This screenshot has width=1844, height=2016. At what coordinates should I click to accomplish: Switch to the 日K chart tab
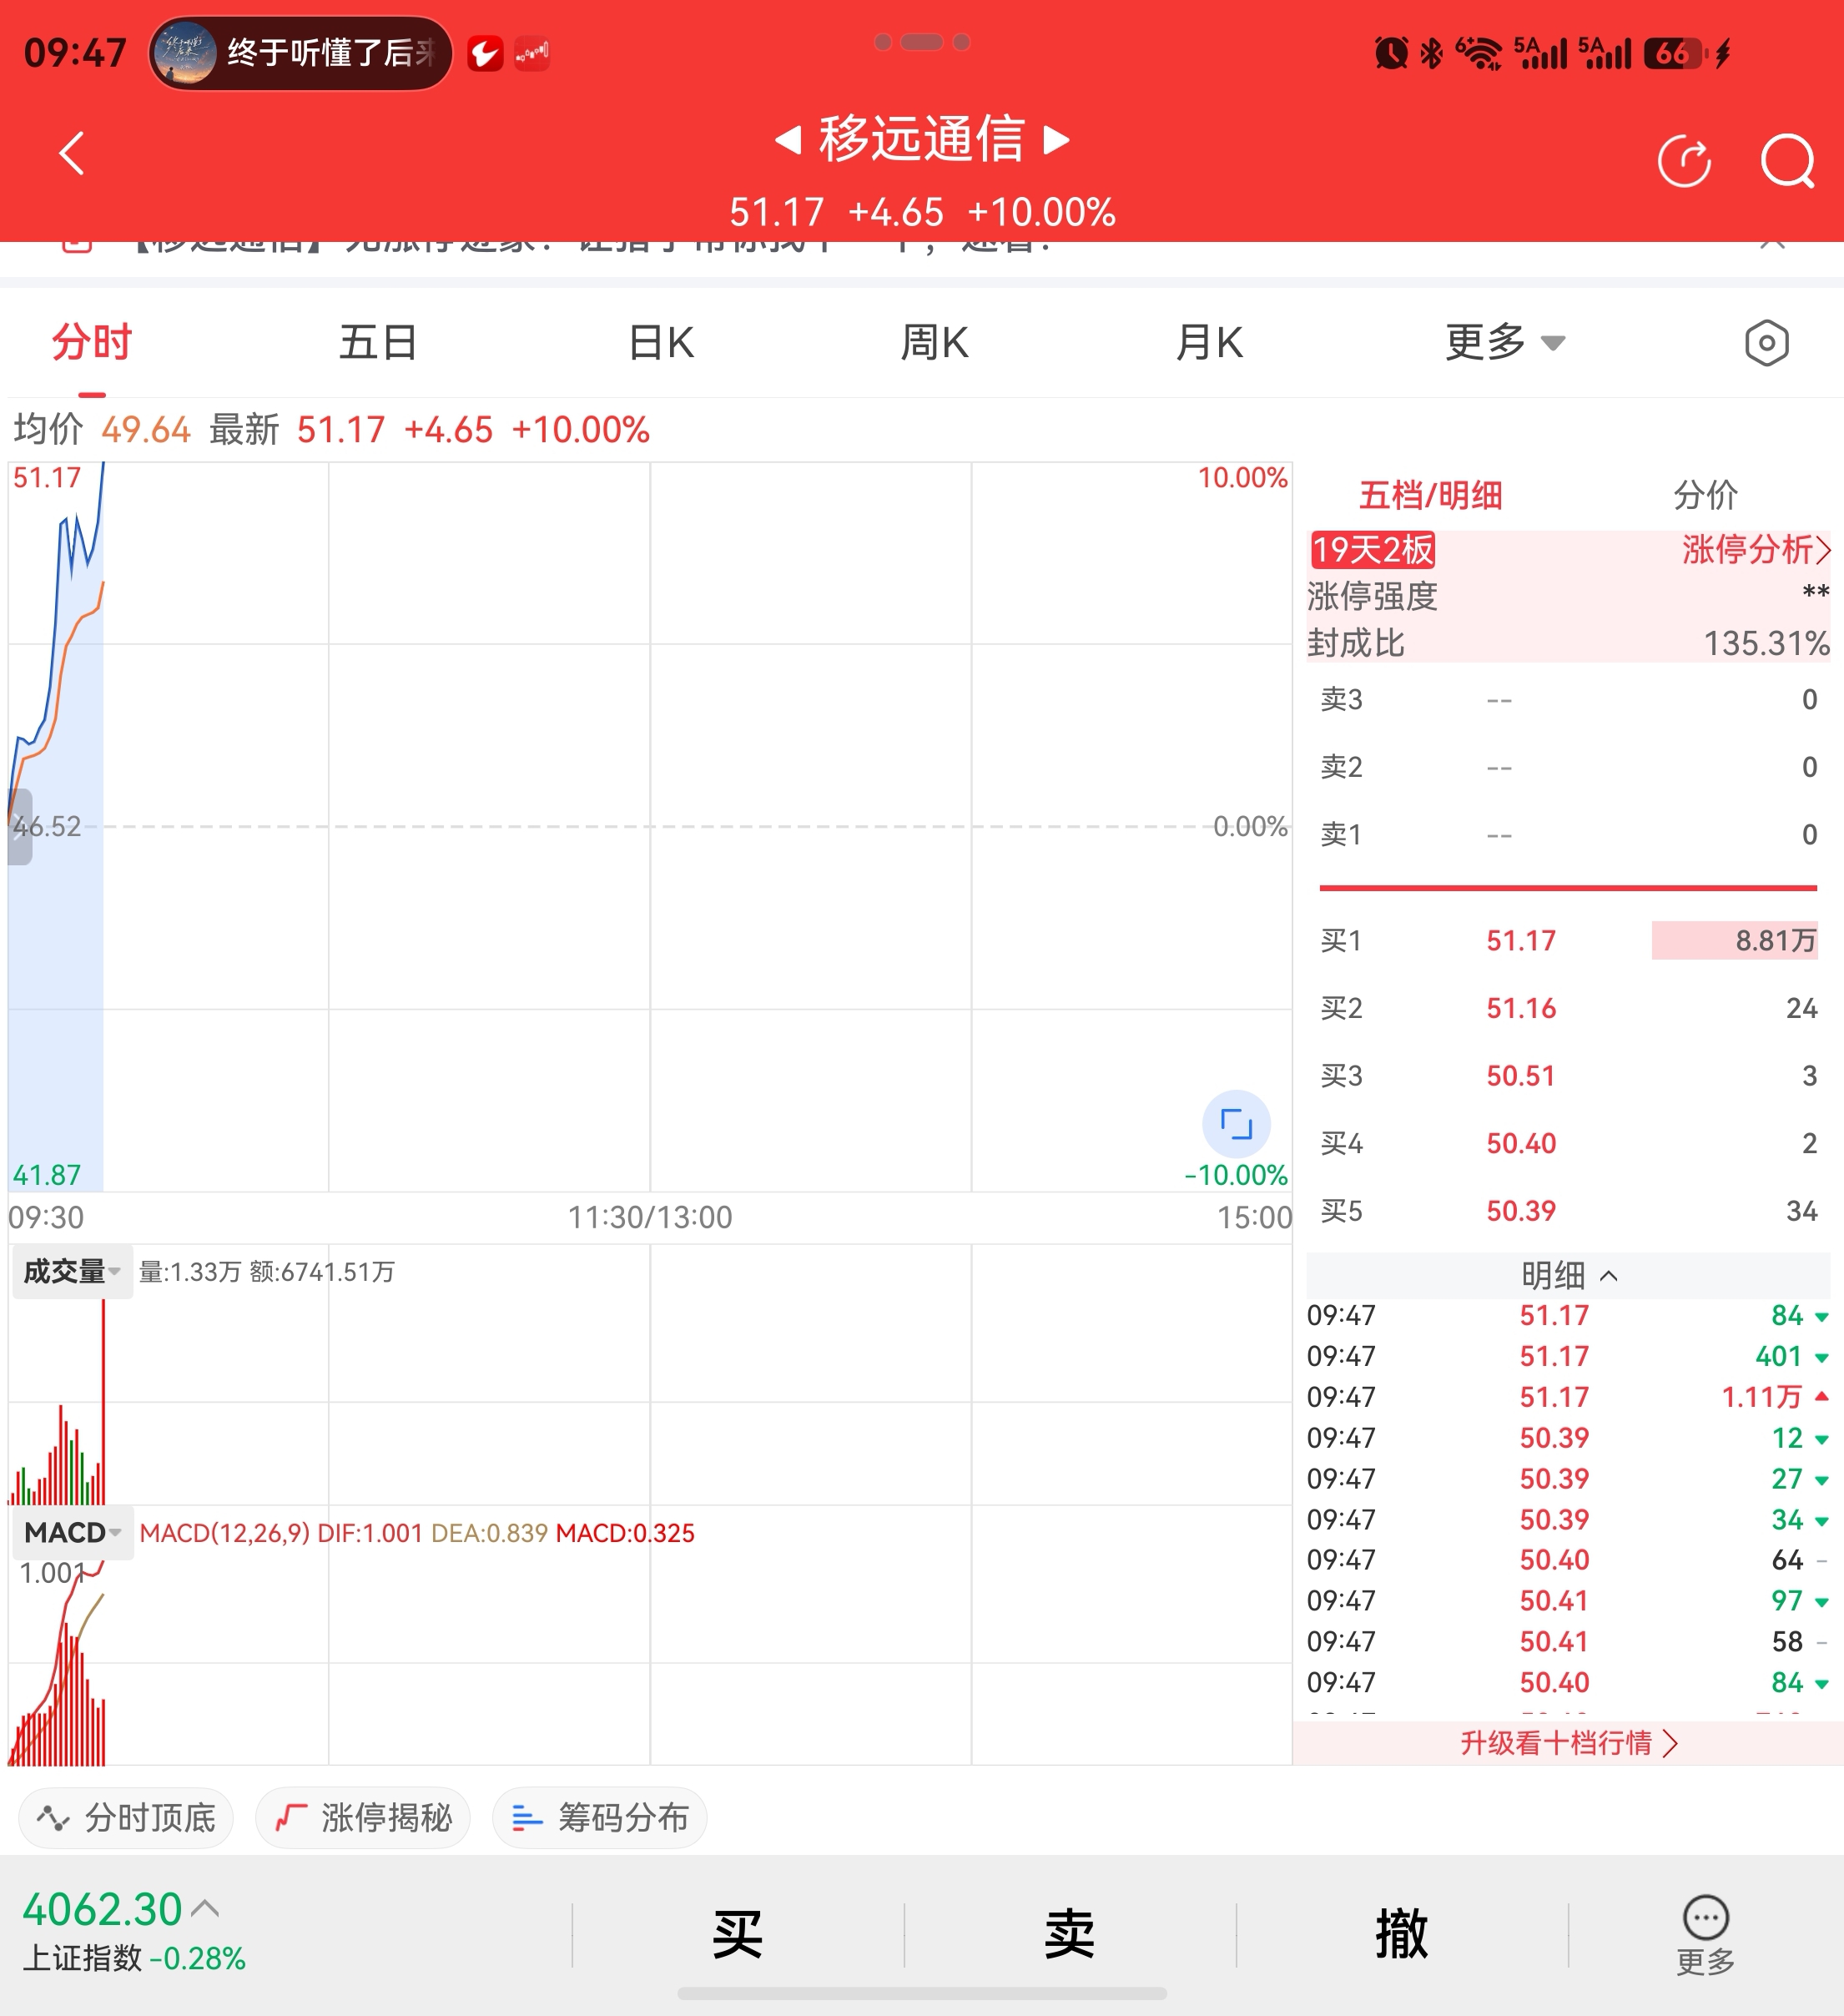pyautogui.click(x=661, y=343)
